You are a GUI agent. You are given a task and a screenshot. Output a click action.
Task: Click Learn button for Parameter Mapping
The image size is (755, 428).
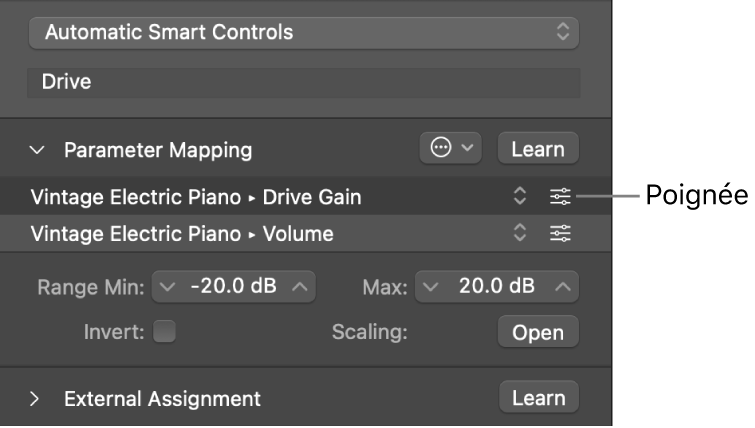point(538,149)
